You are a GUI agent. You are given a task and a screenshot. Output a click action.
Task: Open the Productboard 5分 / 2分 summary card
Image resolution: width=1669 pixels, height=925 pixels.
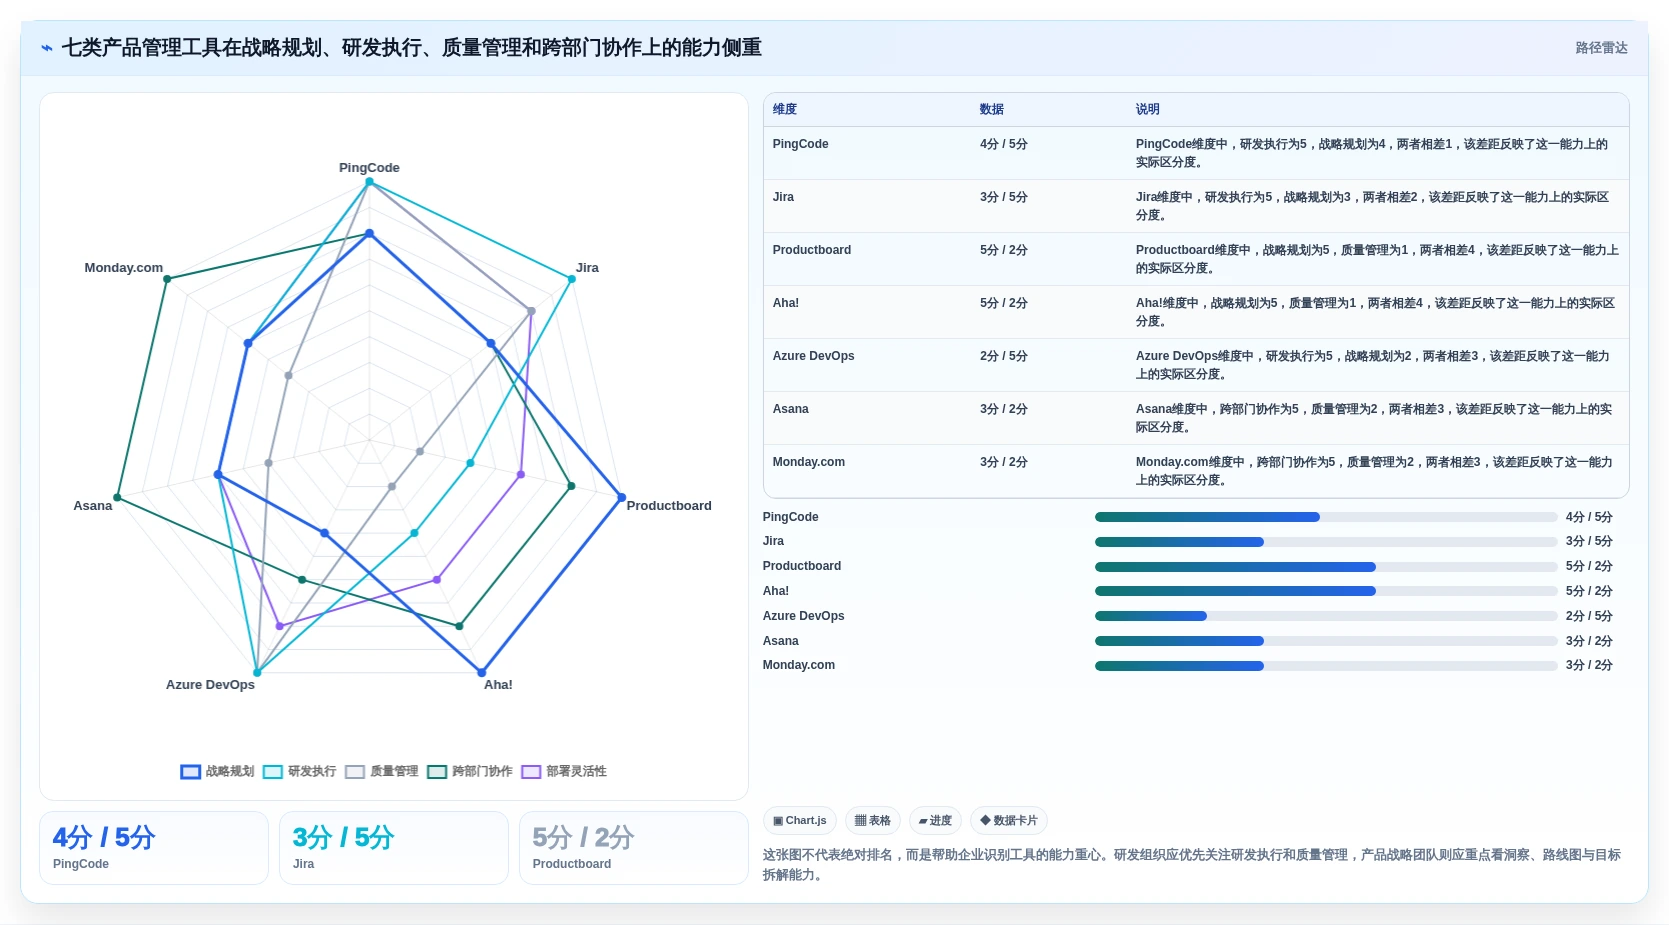click(x=634, y=848)
